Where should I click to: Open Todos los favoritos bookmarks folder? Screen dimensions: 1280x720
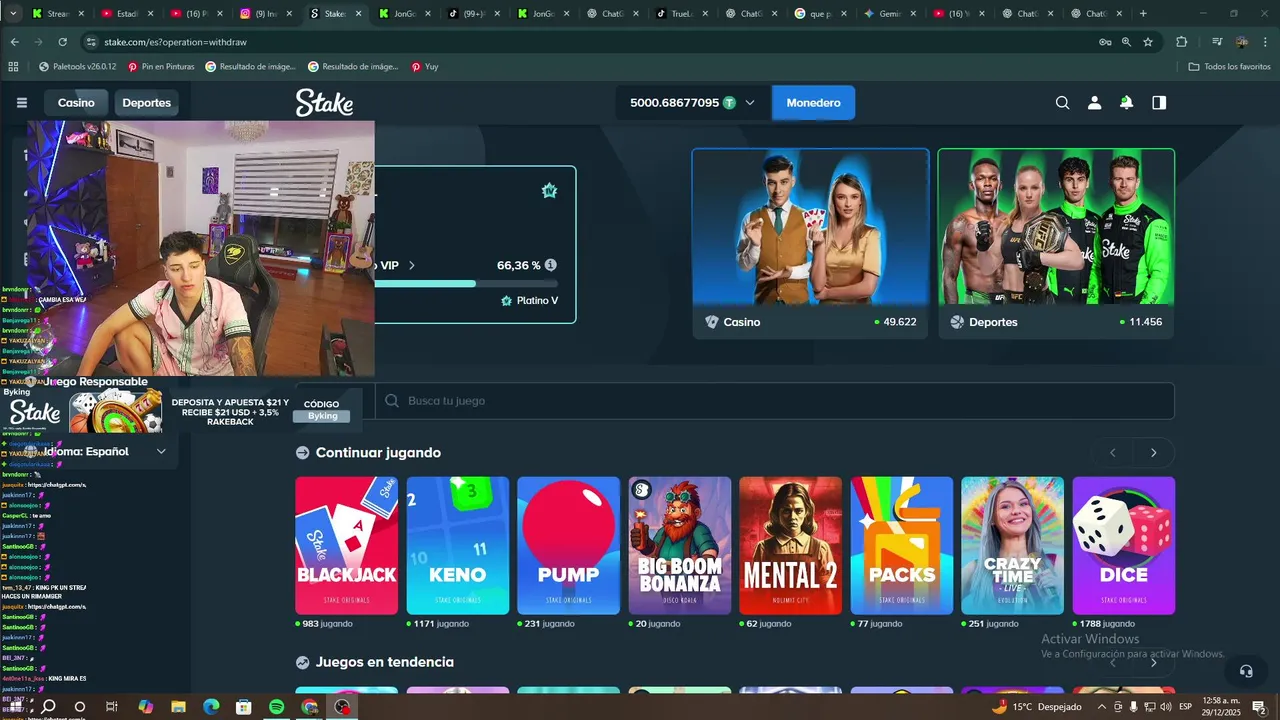point(1229,67)
